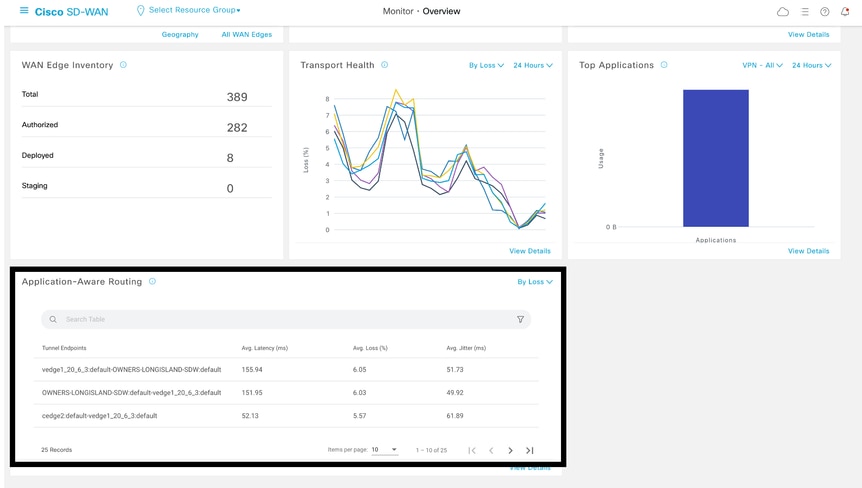The width and height of the screenshot is (862, 488).
Task: Open Application-Aware Routing By Loss dropdown
Action: coord(534,282)
